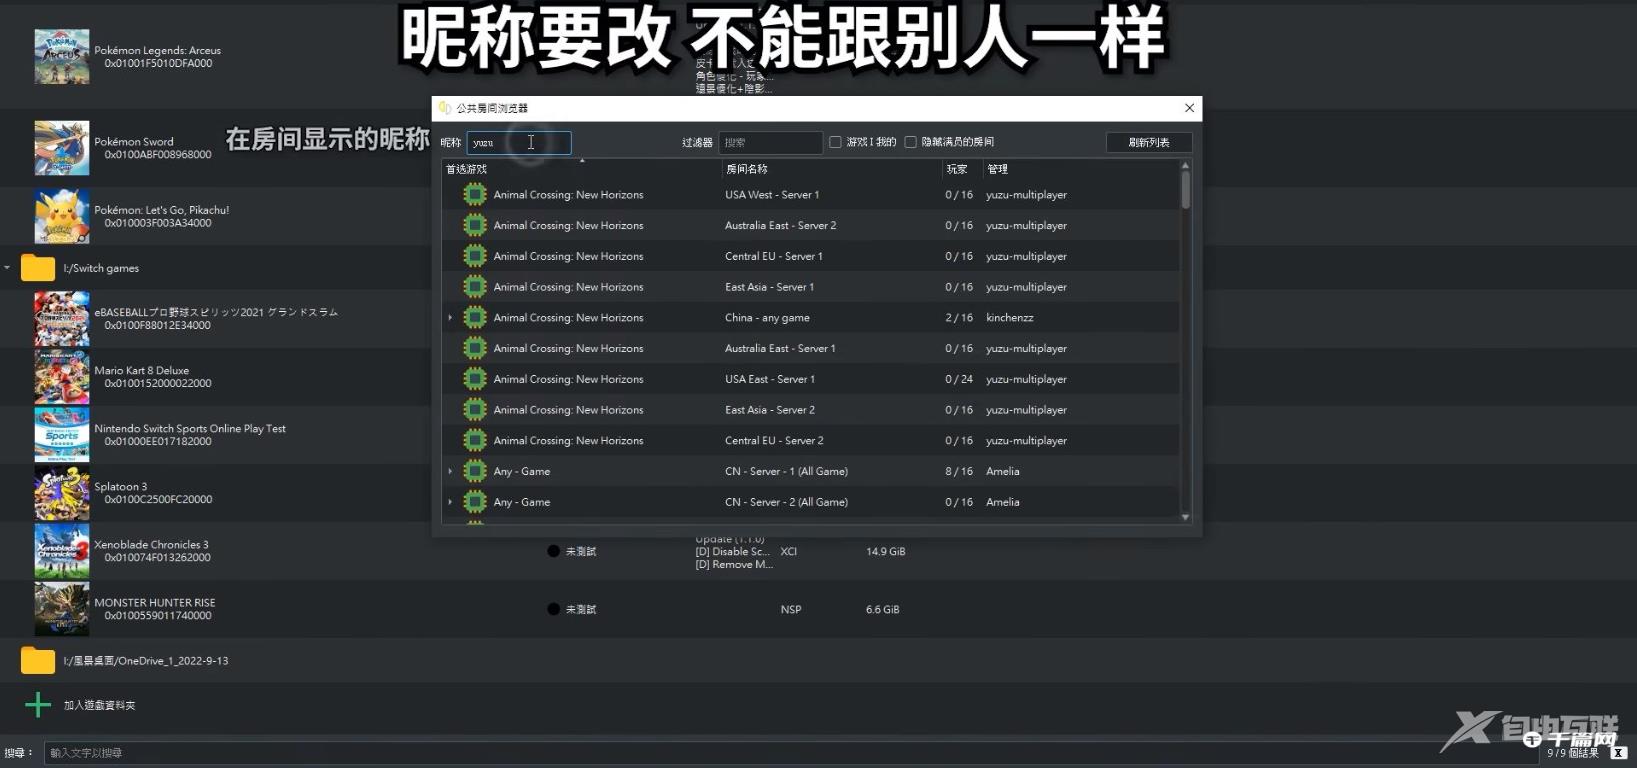Viewport: 1637px width, 768px height.
Task: Click the chip icon for Central EU - Server 2
Action: (x=475, y=440)
